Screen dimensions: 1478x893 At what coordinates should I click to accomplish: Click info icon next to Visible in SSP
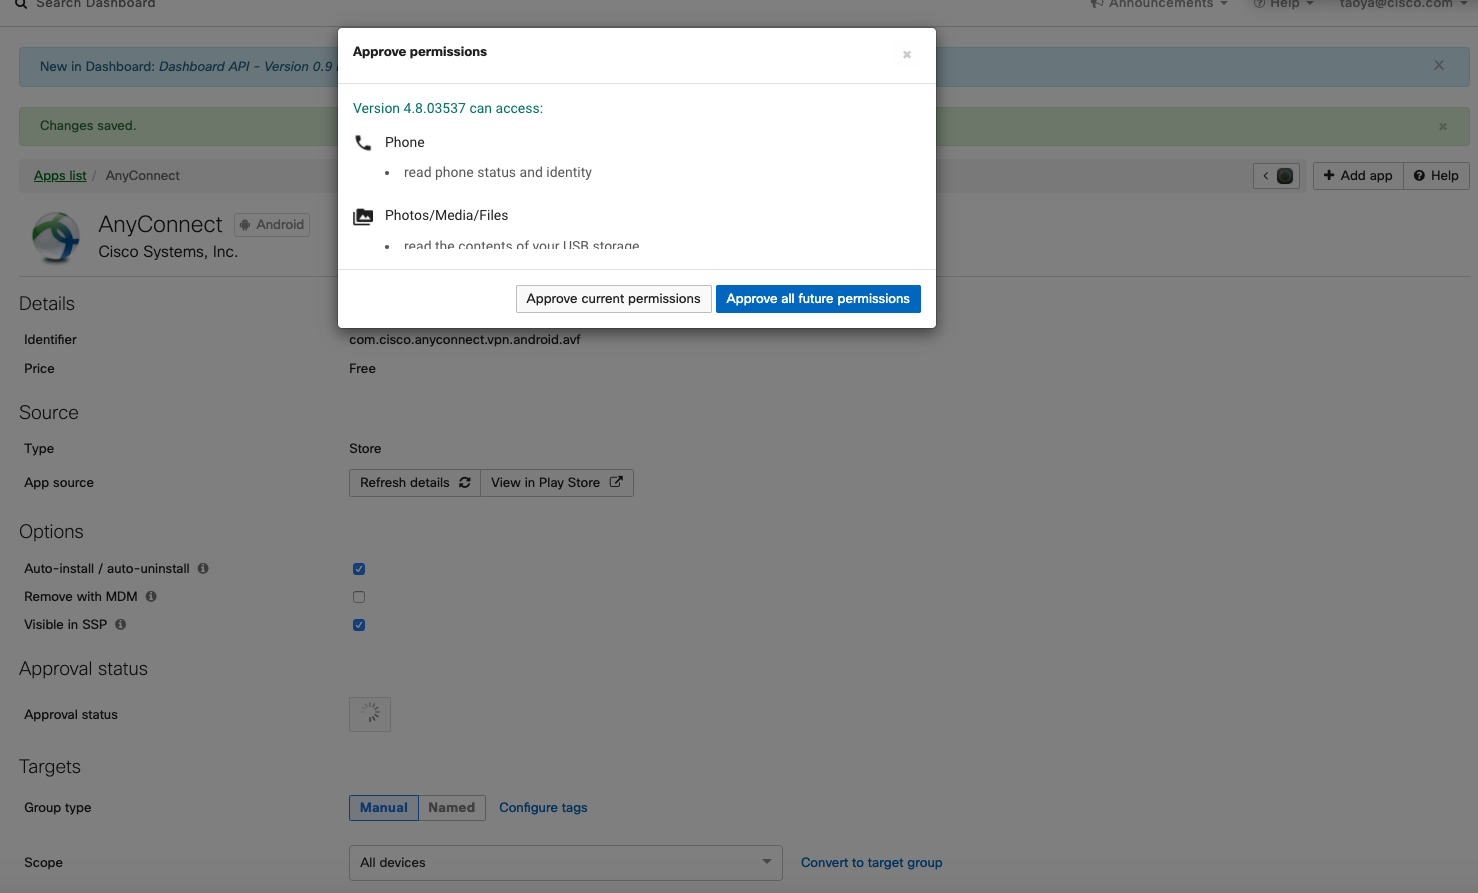[120, 625]
